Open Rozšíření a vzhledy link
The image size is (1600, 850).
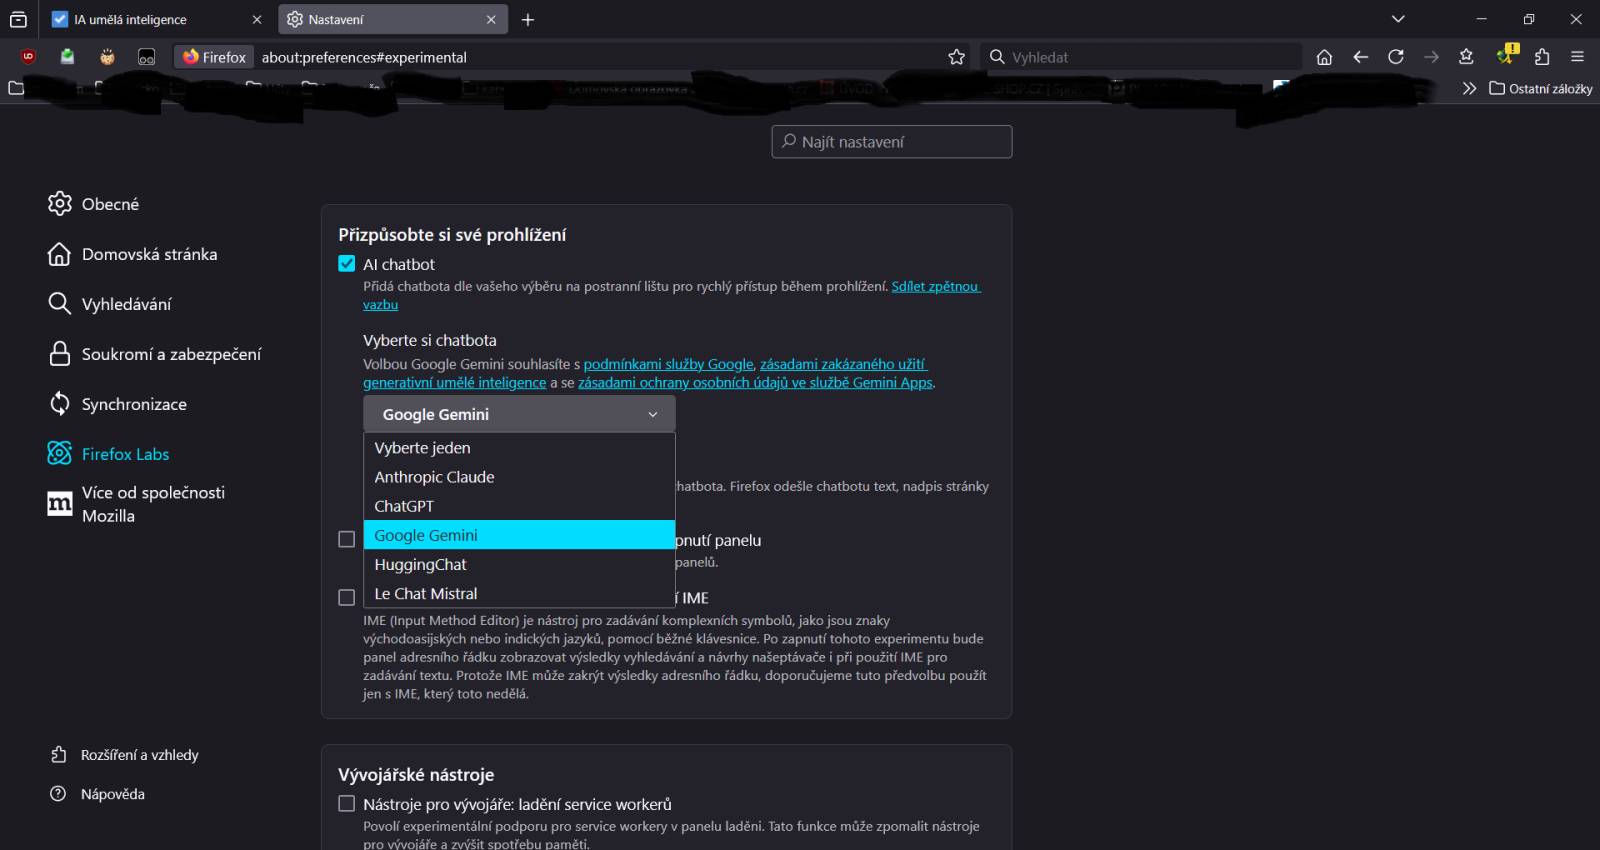125,755
